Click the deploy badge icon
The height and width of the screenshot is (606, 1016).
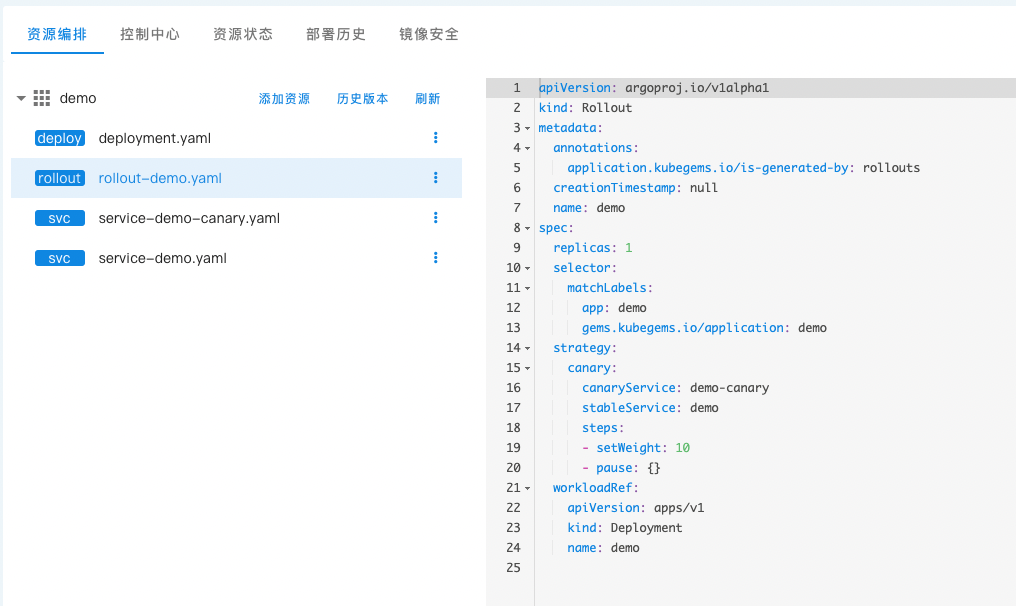point(59,138)
